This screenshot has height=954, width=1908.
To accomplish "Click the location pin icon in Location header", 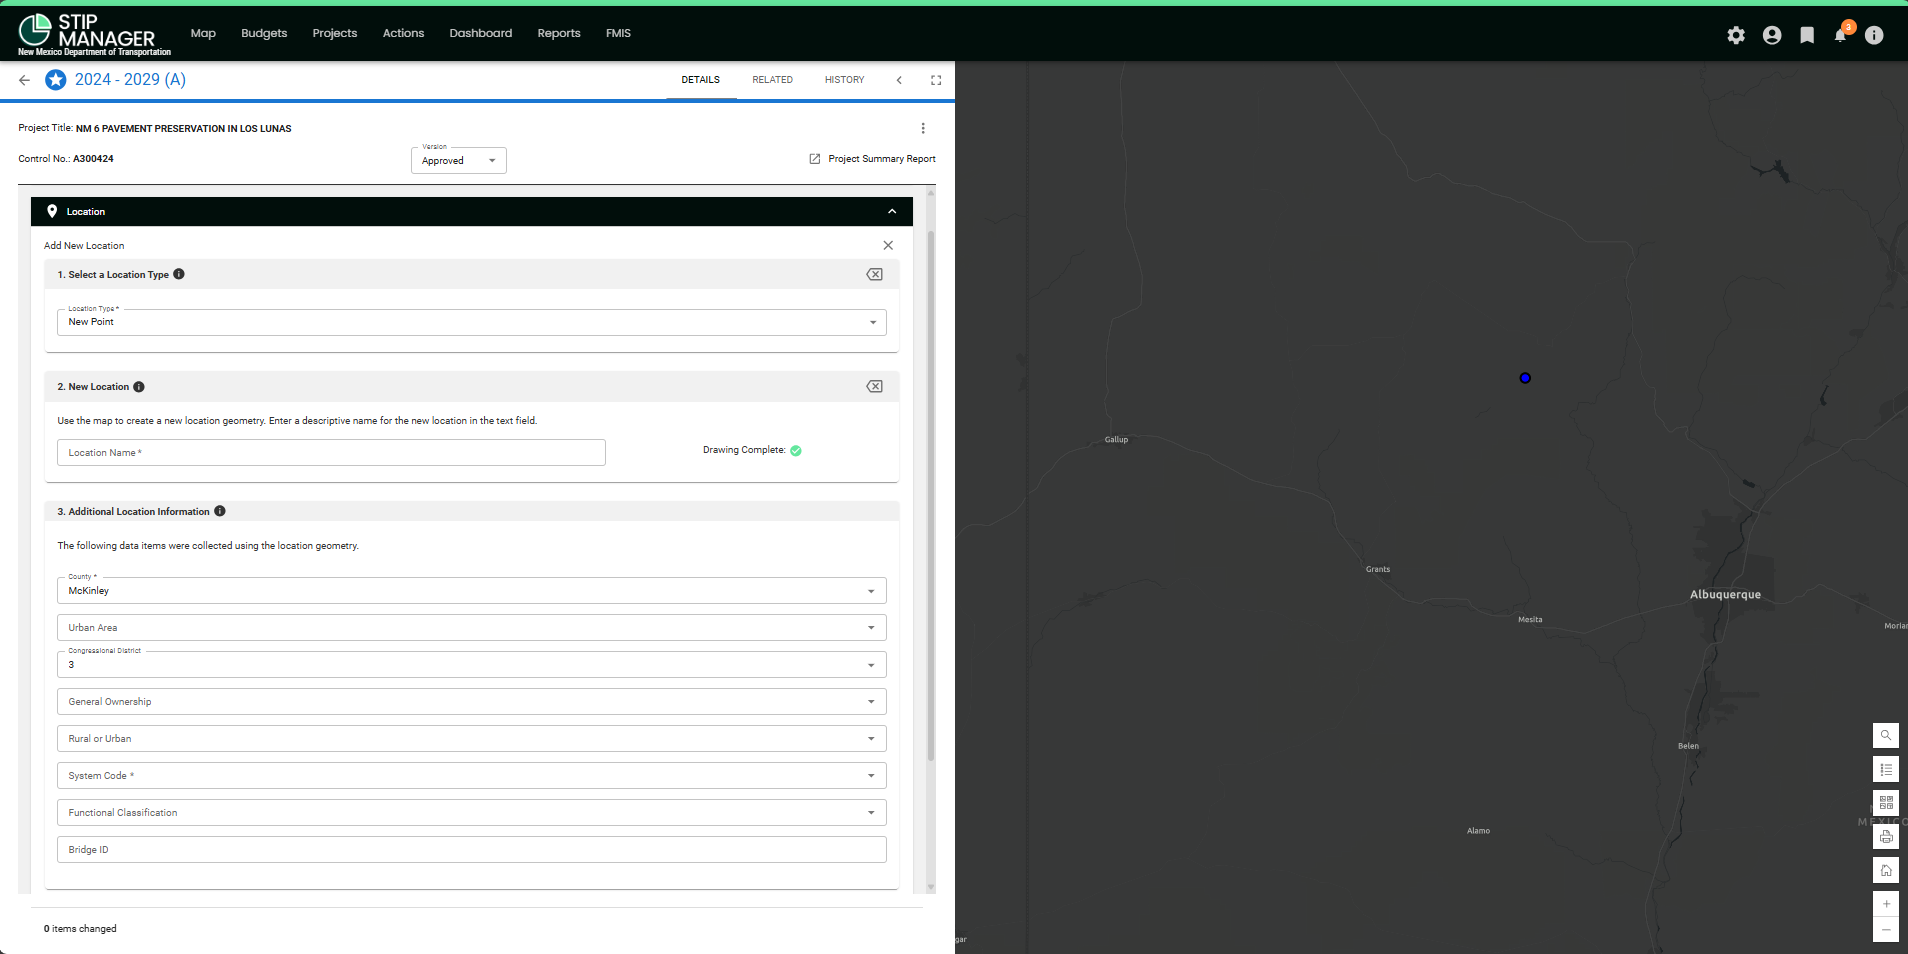I will (52, 211).
